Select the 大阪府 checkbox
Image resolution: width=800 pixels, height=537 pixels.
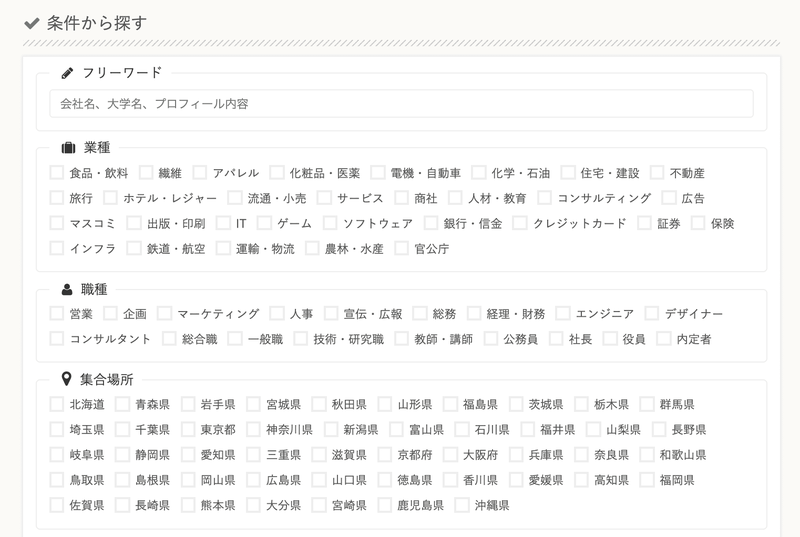coord(450,454)
